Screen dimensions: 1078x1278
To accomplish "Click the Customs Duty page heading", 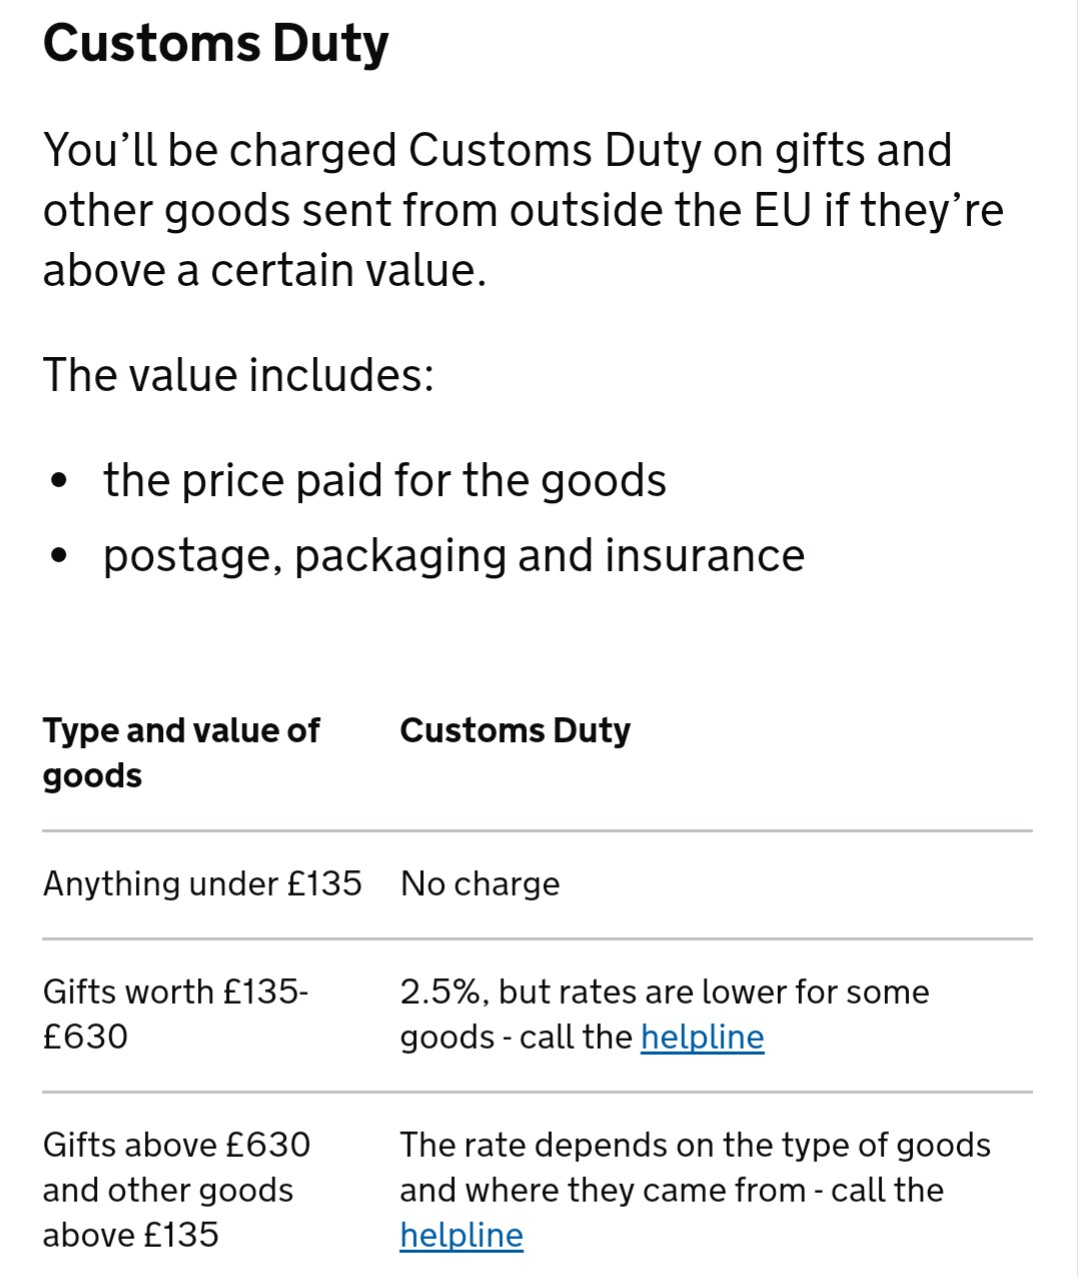I will click(215, 44).
